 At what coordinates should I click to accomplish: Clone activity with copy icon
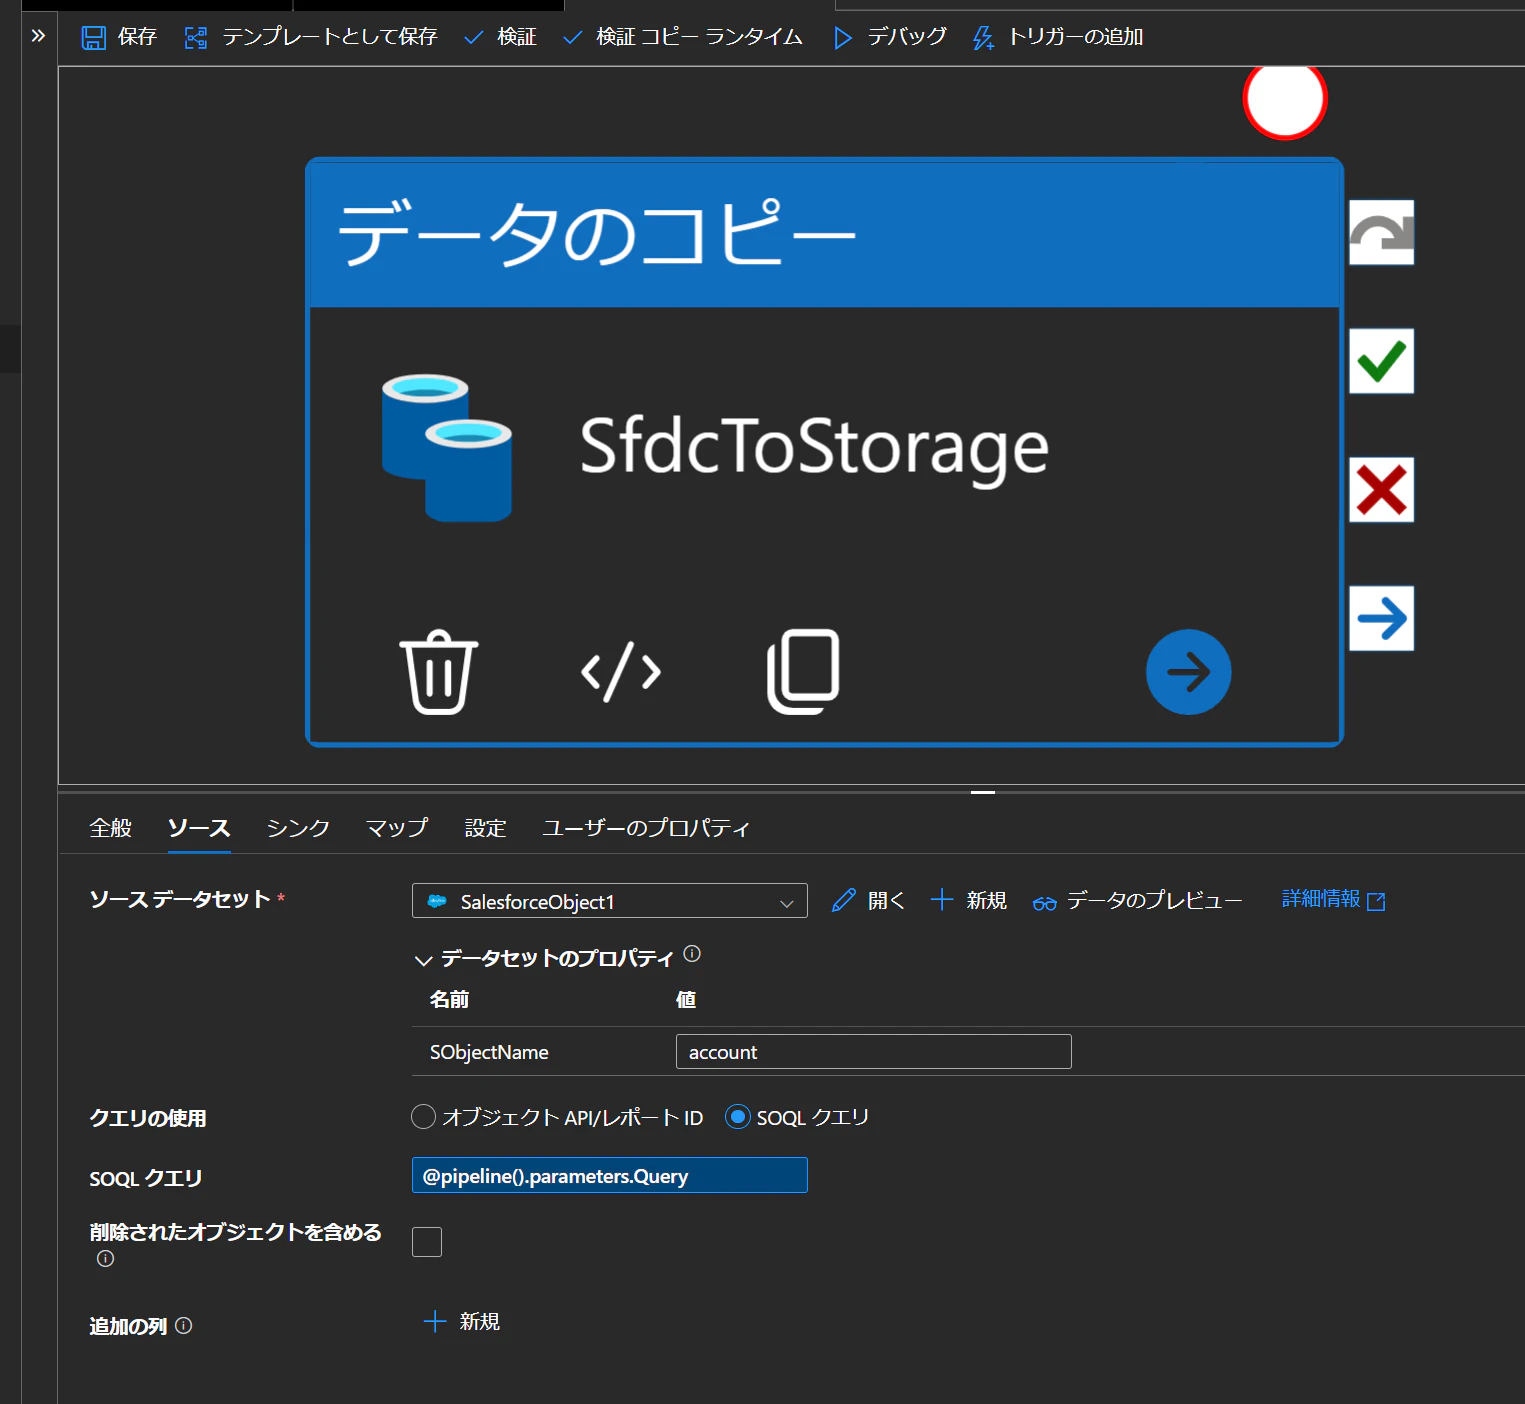point(803,672)
